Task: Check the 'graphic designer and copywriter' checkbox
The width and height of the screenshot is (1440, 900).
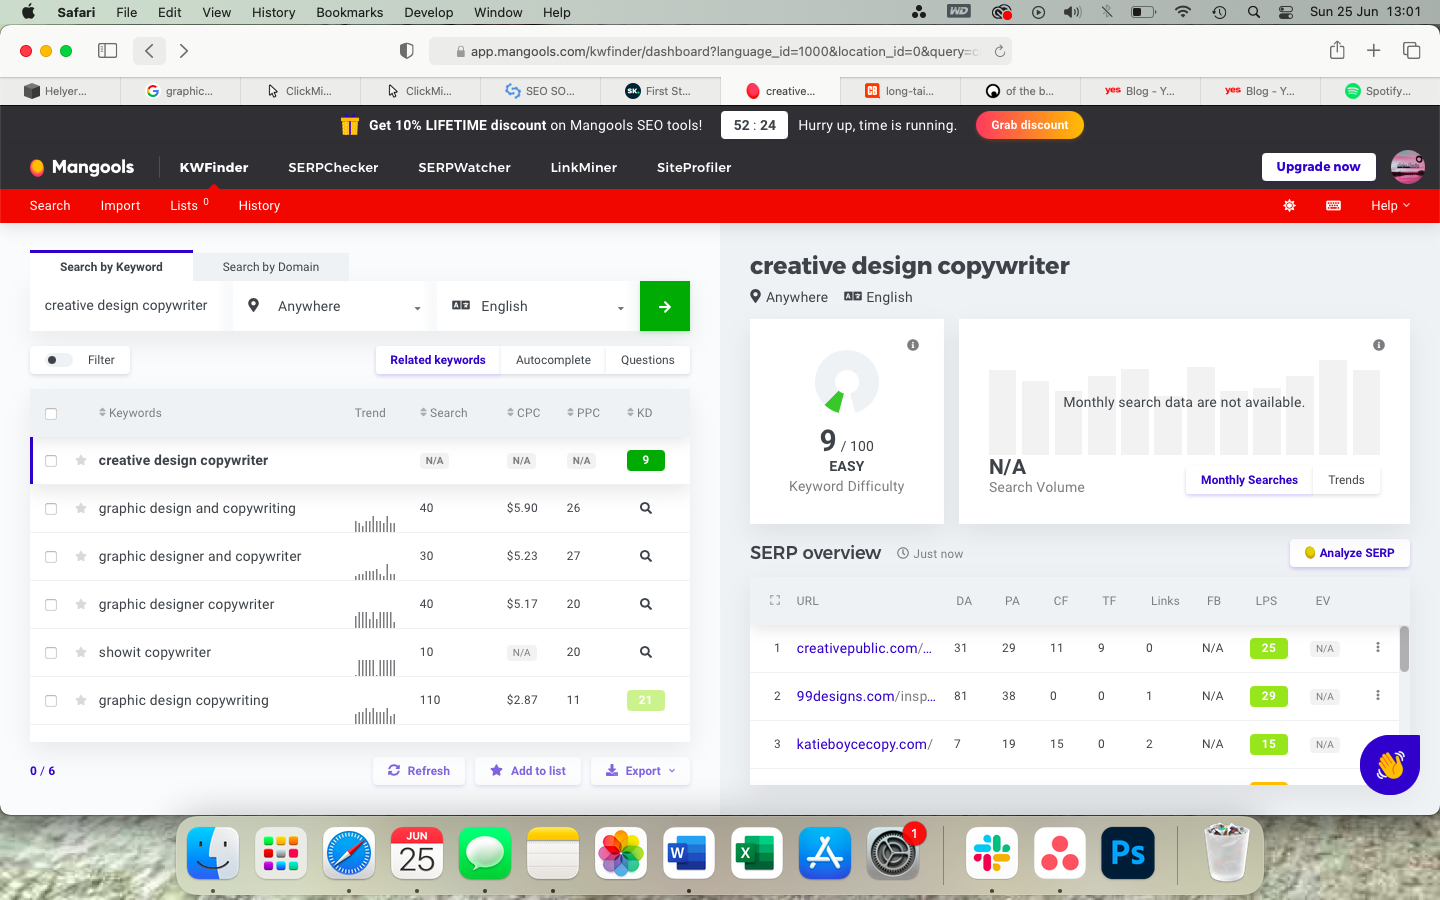Action: pos(51,557)
